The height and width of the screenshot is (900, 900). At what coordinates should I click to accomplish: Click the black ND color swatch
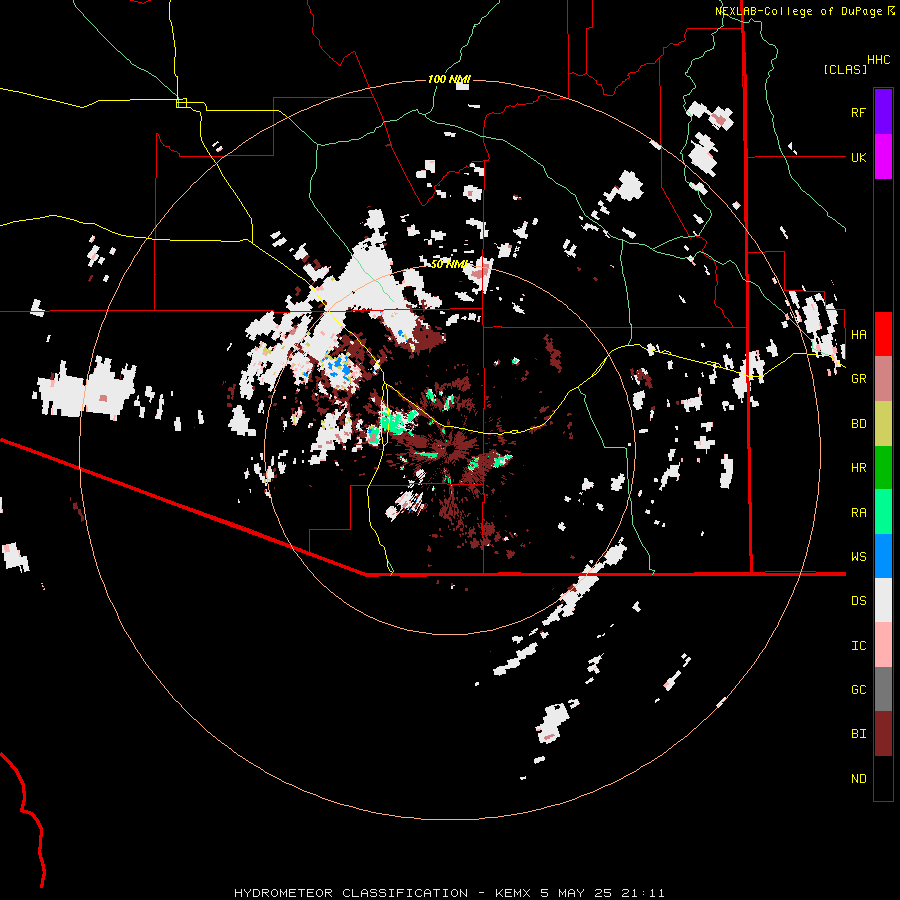883,778
